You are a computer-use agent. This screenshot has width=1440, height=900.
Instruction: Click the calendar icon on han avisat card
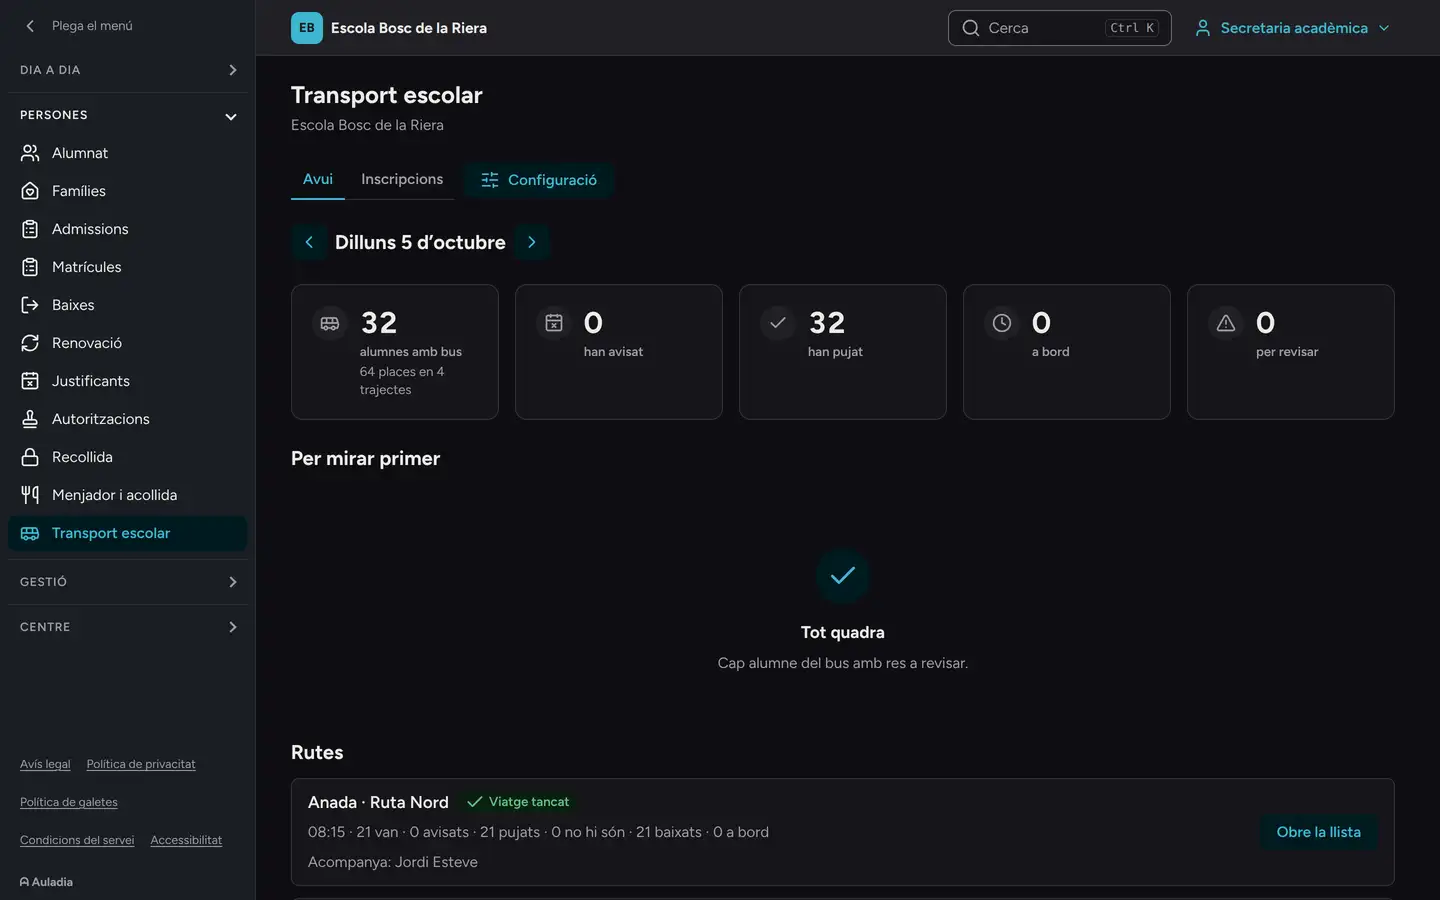click(554, 323)
